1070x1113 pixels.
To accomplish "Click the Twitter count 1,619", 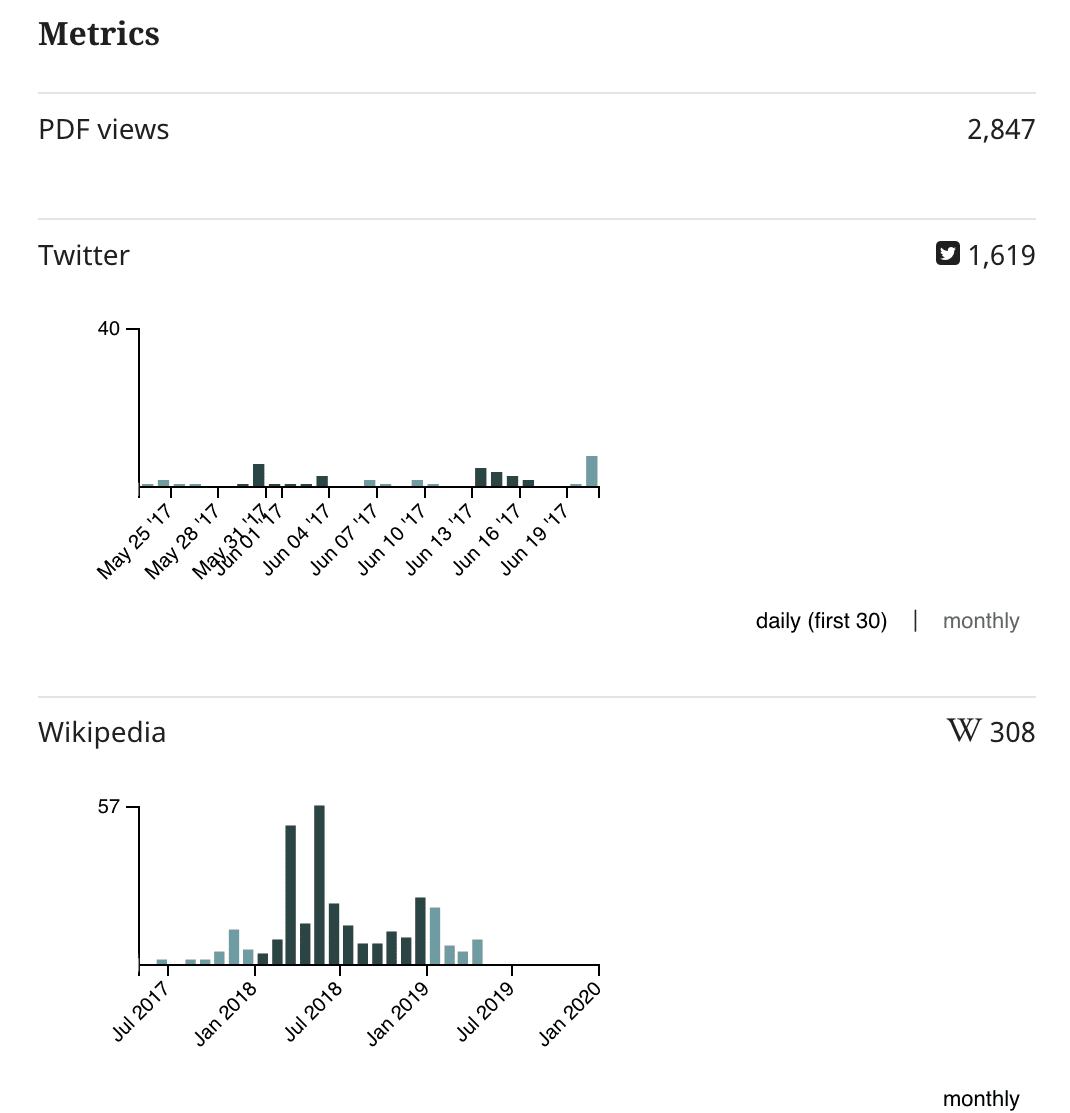I will point(1001,256).
